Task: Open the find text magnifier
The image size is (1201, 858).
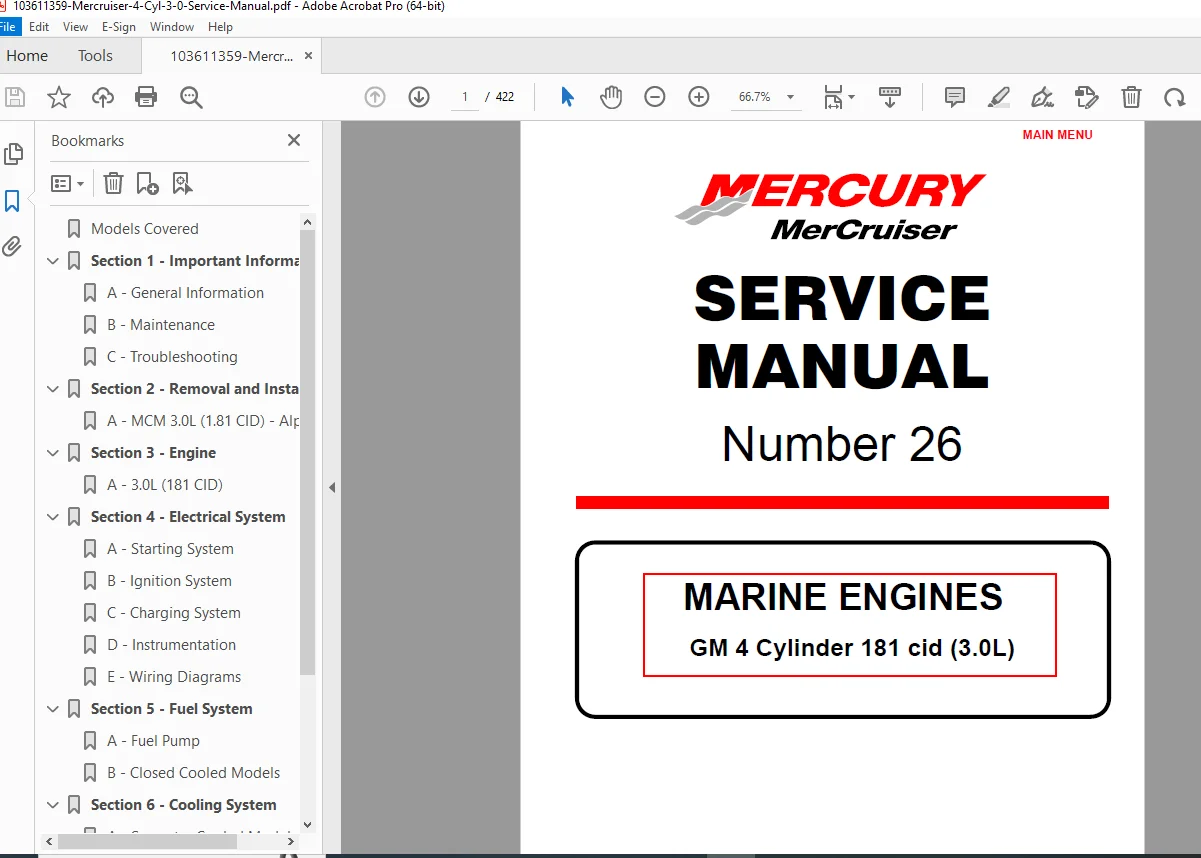Action: 191,97
